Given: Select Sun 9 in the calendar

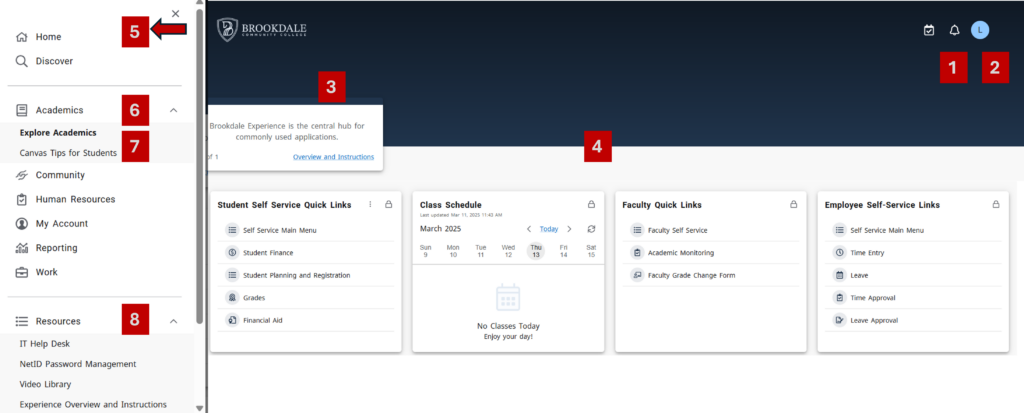Looking at the screenshot, I should 425,251.
